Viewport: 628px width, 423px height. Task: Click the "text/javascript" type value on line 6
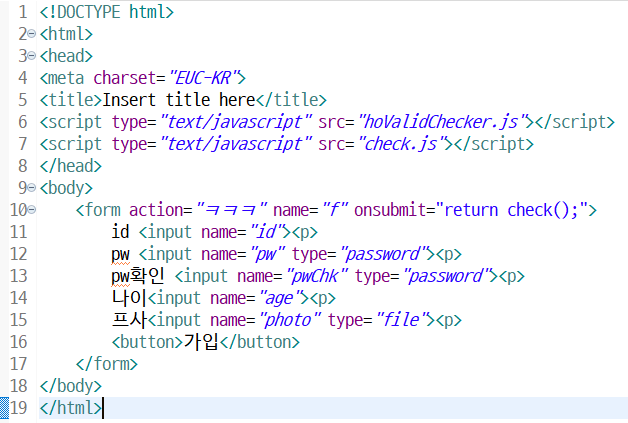tap(236, 122)
